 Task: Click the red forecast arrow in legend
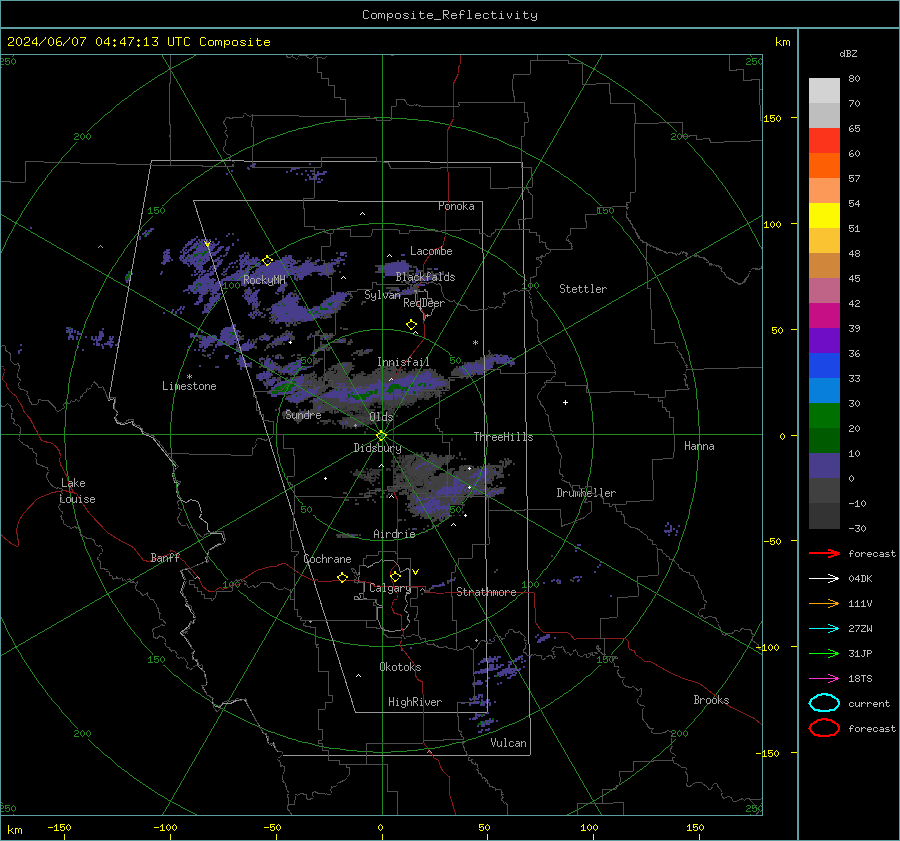click(x=824, y=553)
